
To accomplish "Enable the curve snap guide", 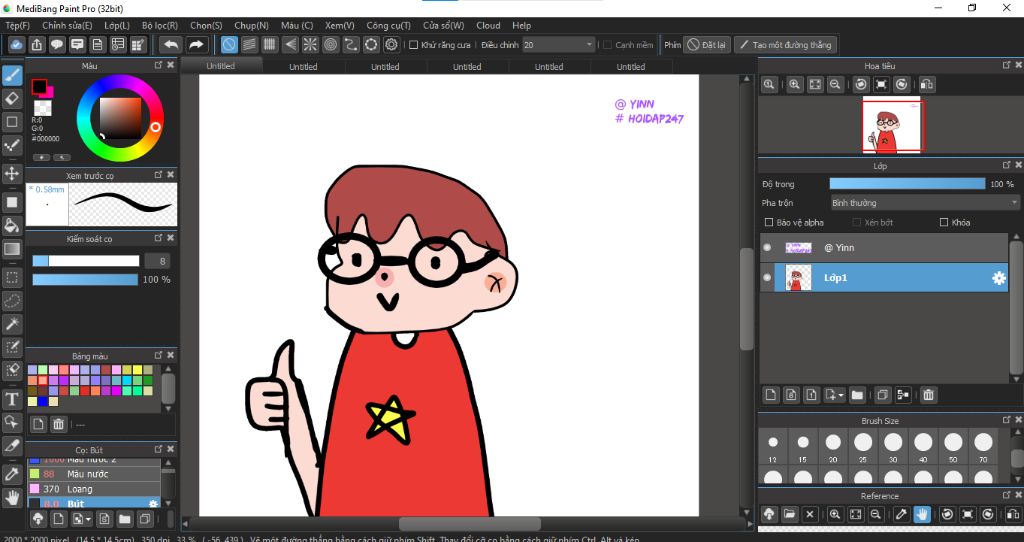I will click(x=351, y=45).
